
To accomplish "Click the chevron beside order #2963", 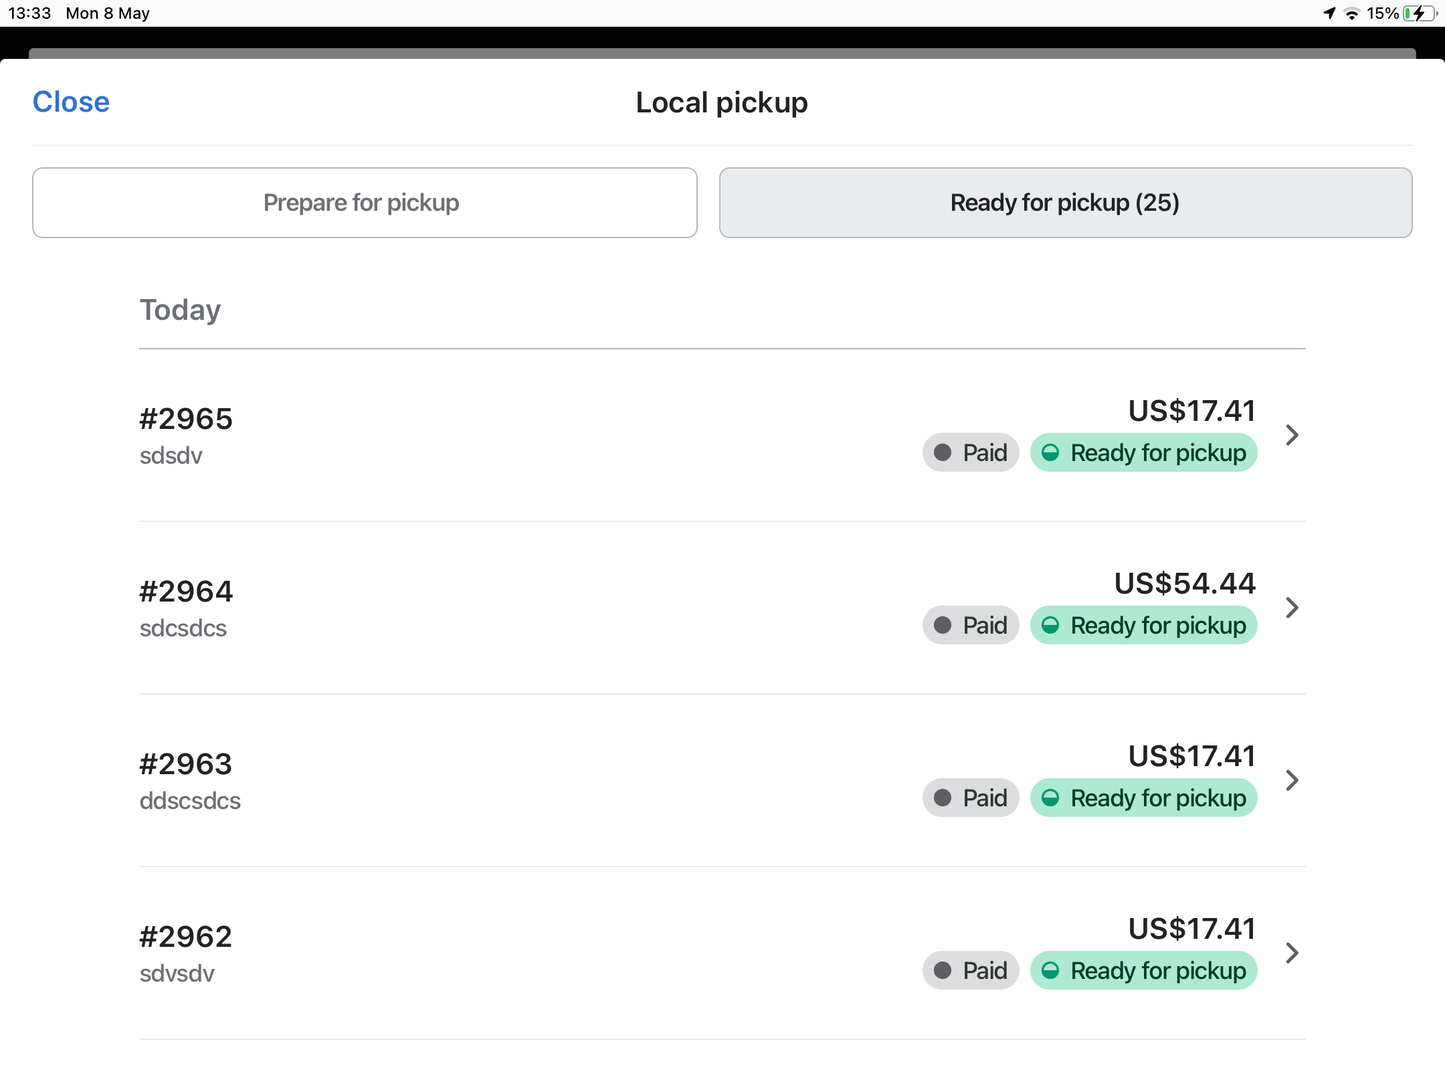I will coord(1292,781).
